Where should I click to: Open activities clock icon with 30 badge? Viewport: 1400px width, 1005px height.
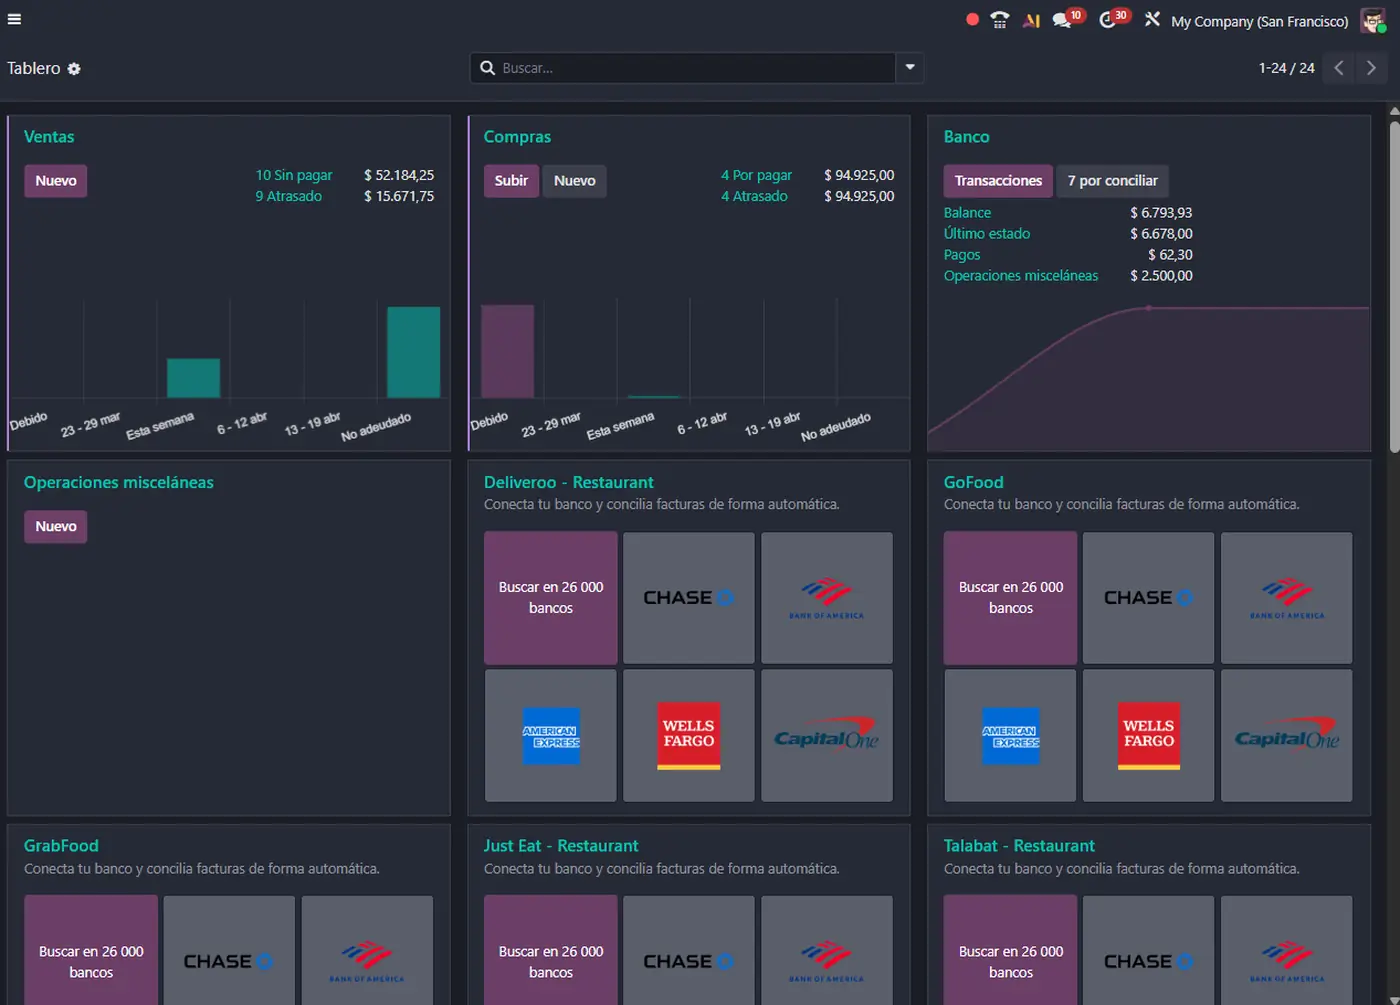tap(1109, 20)
